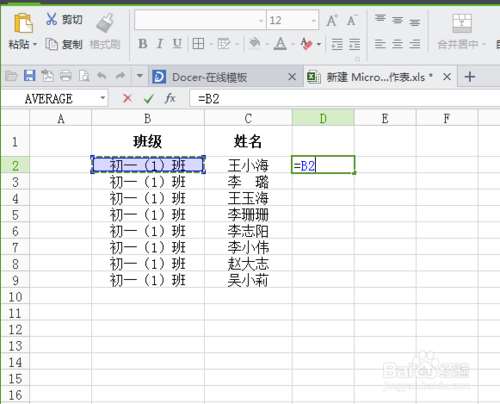Screen dimensions: 500x404
Task: Expand the font size 12 dropdown
Action: [x=314, y=21]
